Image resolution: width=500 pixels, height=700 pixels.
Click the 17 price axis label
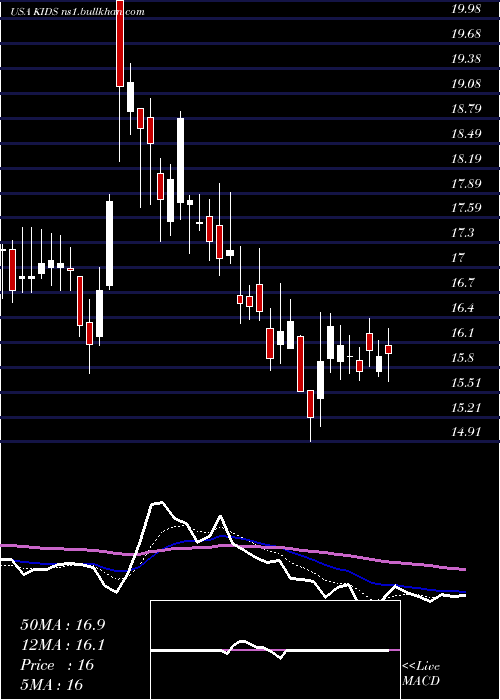click(x=458, y=258)
